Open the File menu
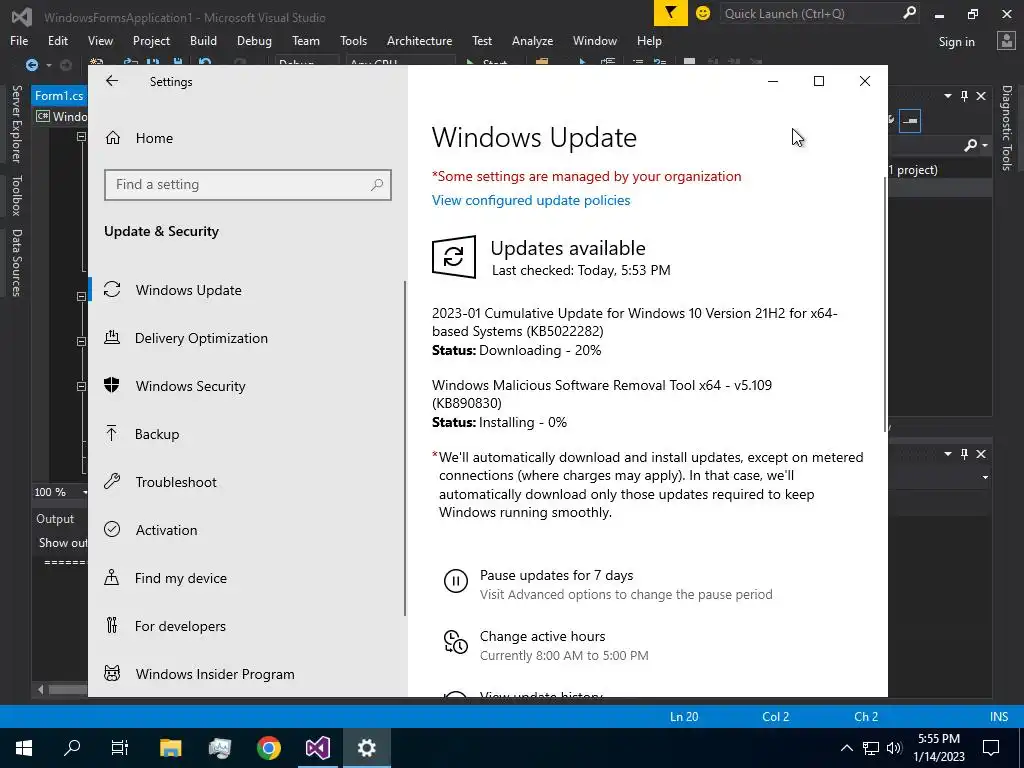The width and height of the screenshot is (1024, 768). (19, 40)
